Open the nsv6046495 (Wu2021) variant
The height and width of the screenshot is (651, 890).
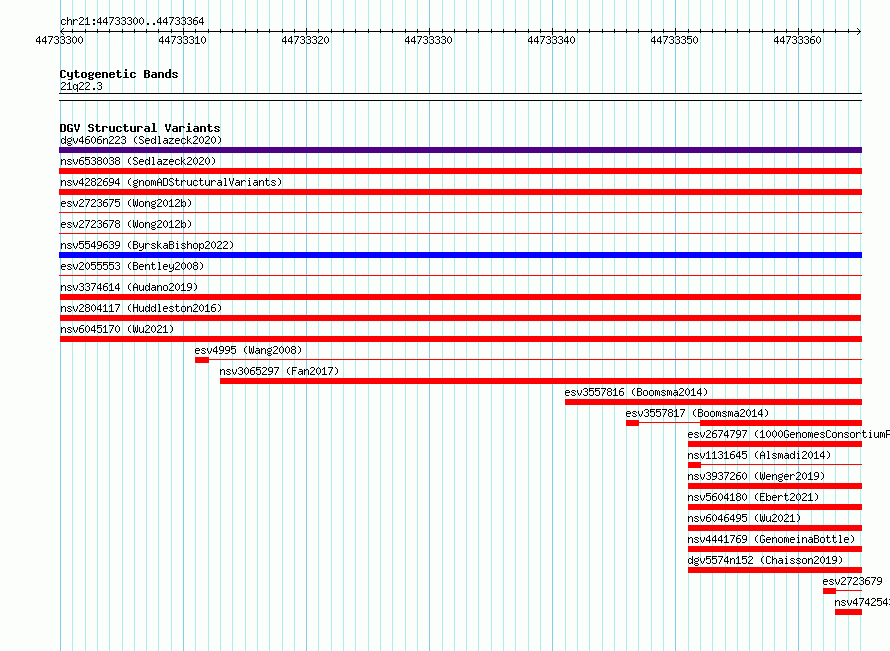coord(744,518)
